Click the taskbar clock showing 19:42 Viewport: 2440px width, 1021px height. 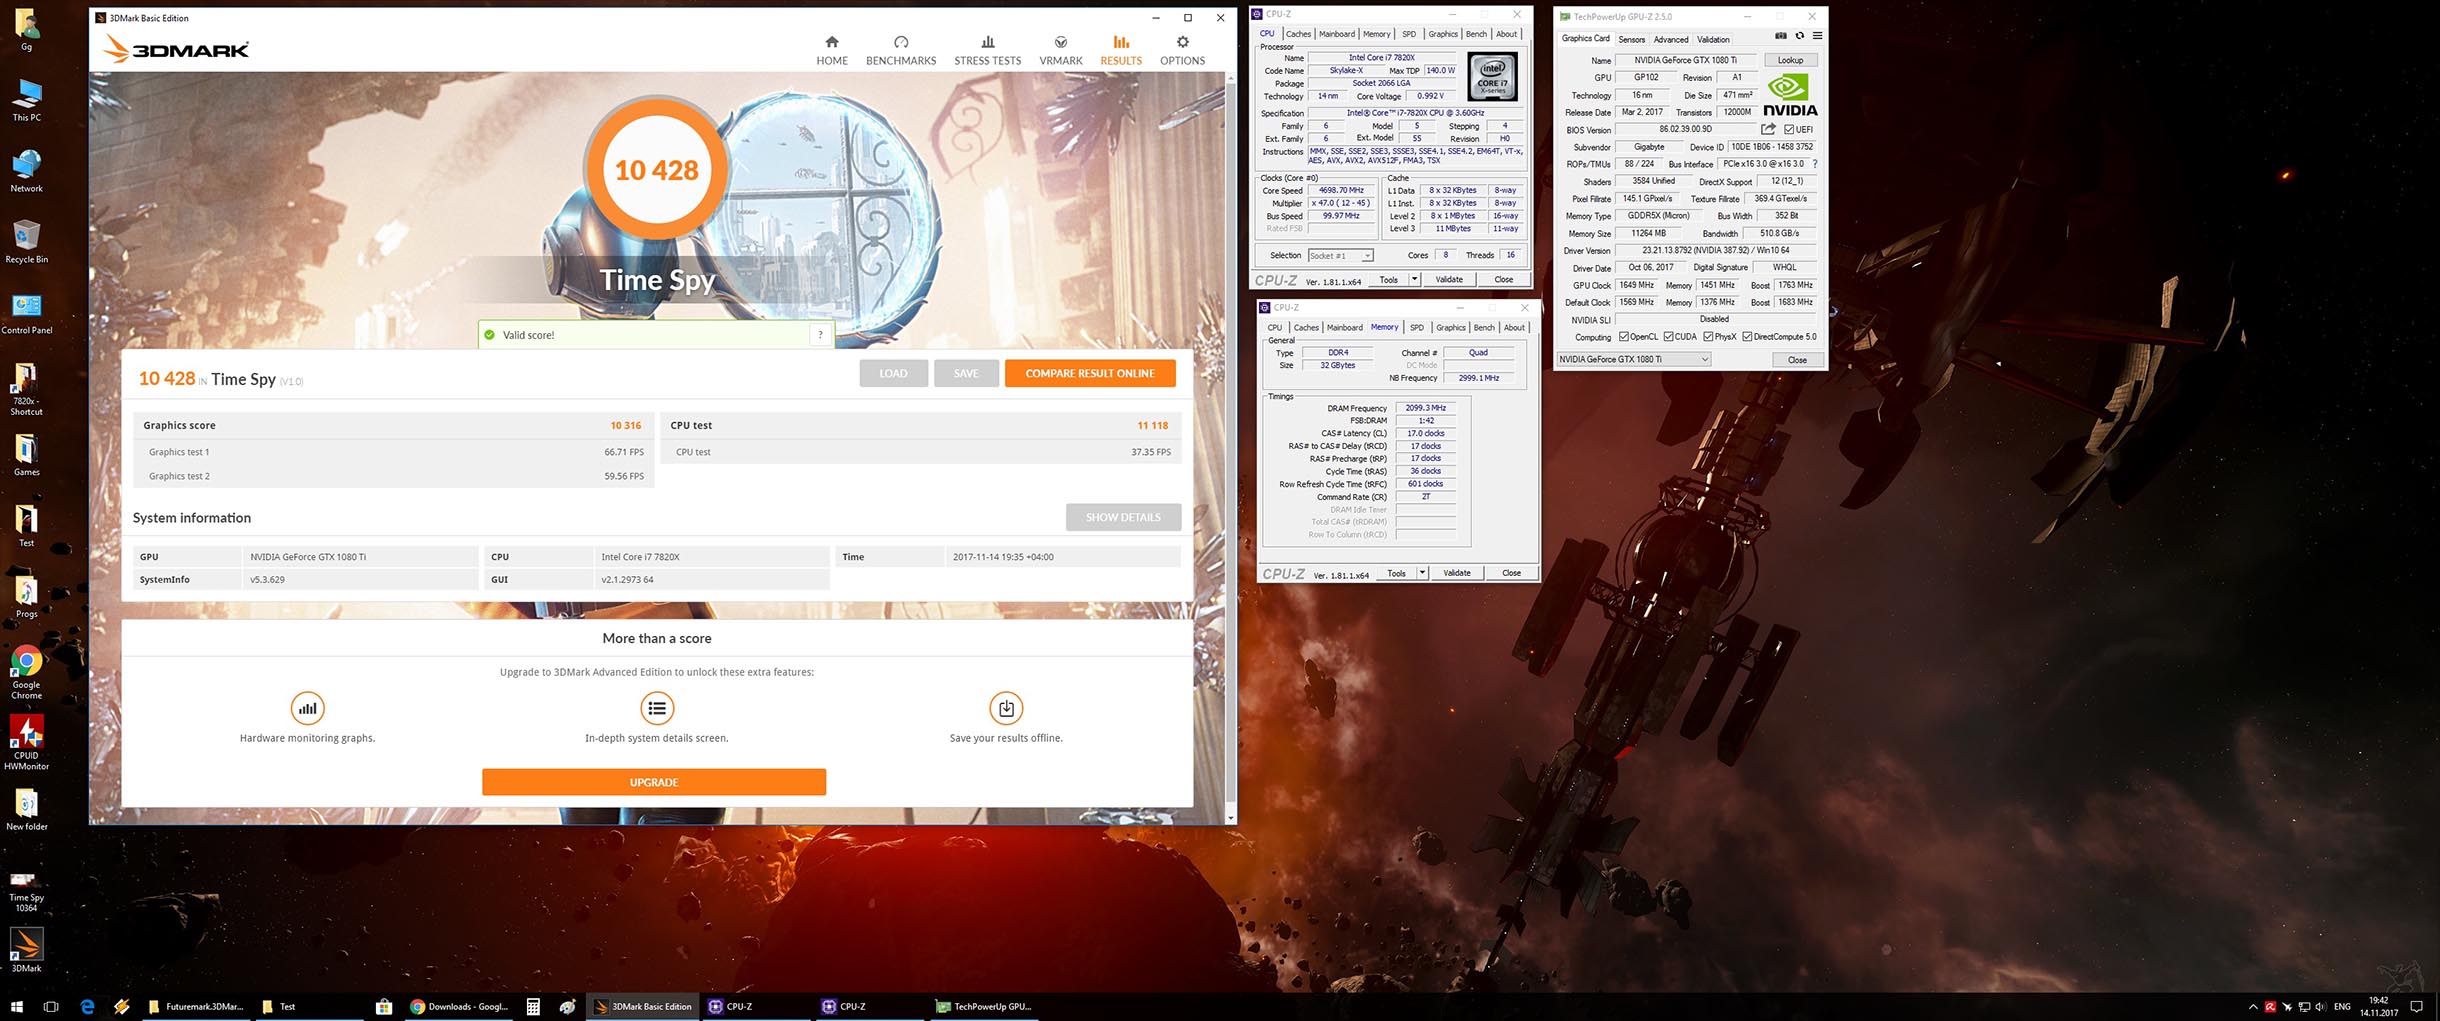2378,1007
